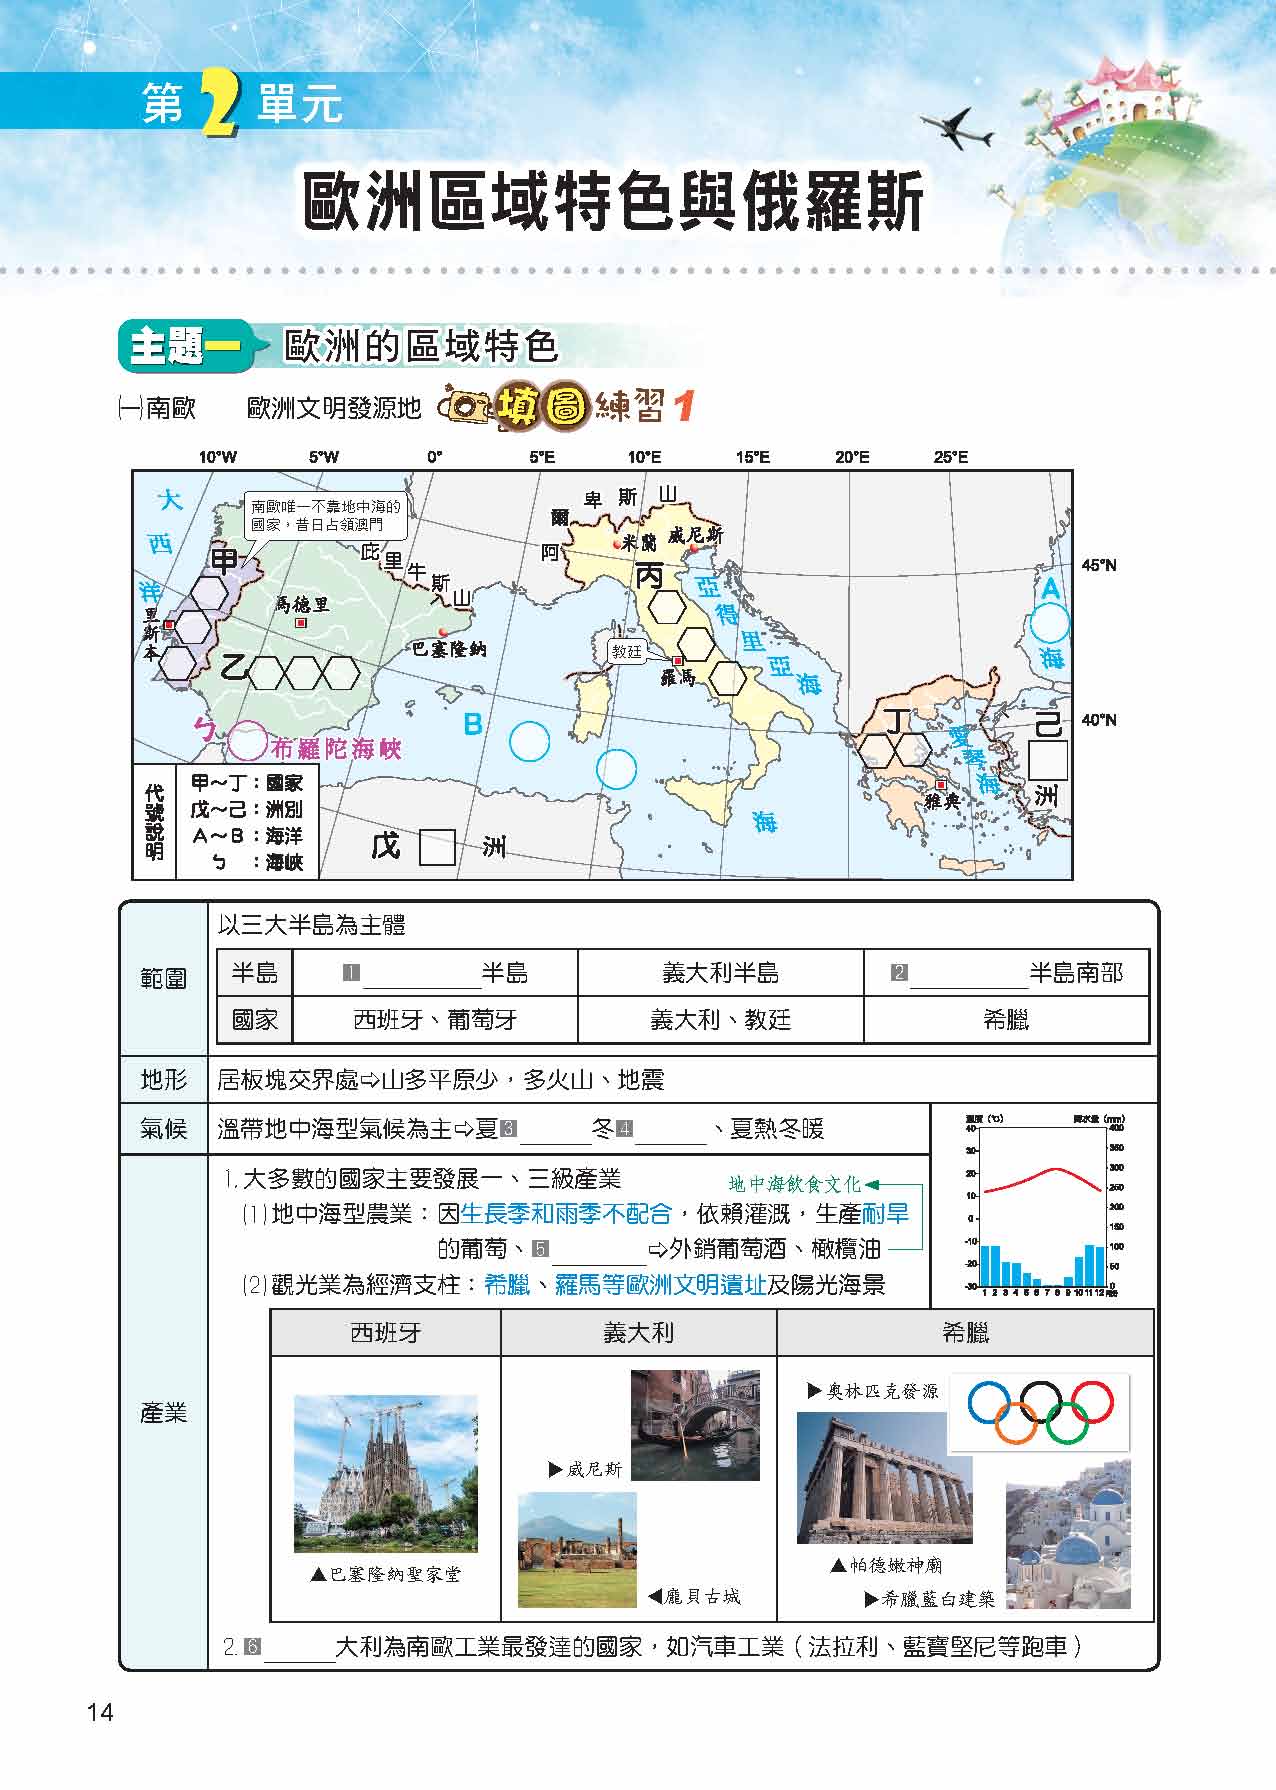Click the blue text 耐旱
The width and height of the screenshot is (1276, 1790).
[885, 1214]
